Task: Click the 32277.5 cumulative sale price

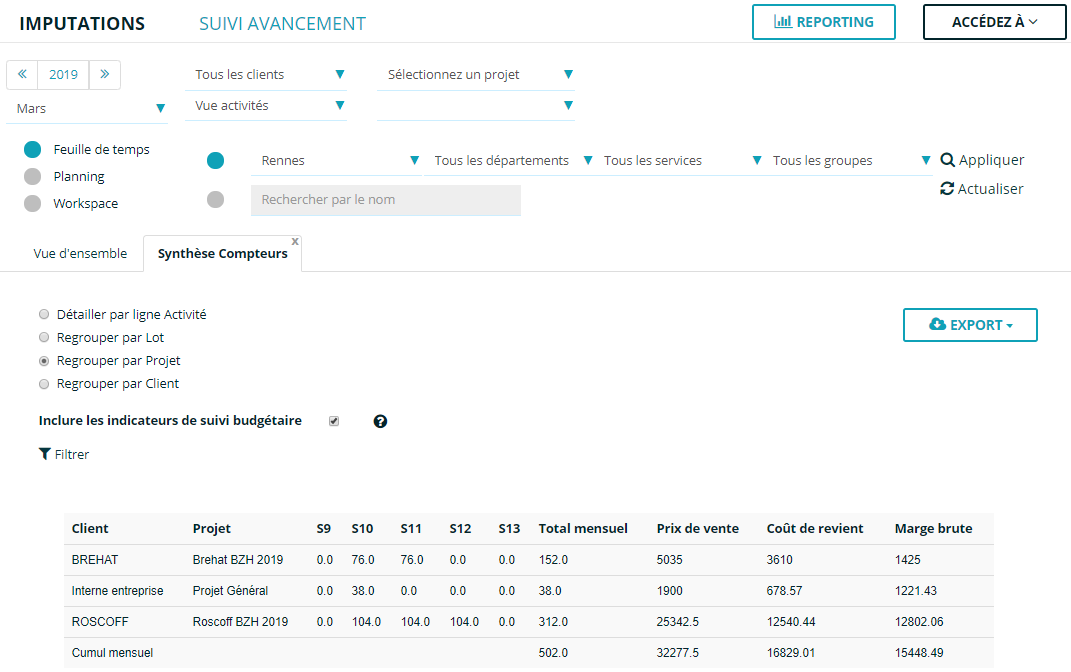Action: (x=678, y=653)
